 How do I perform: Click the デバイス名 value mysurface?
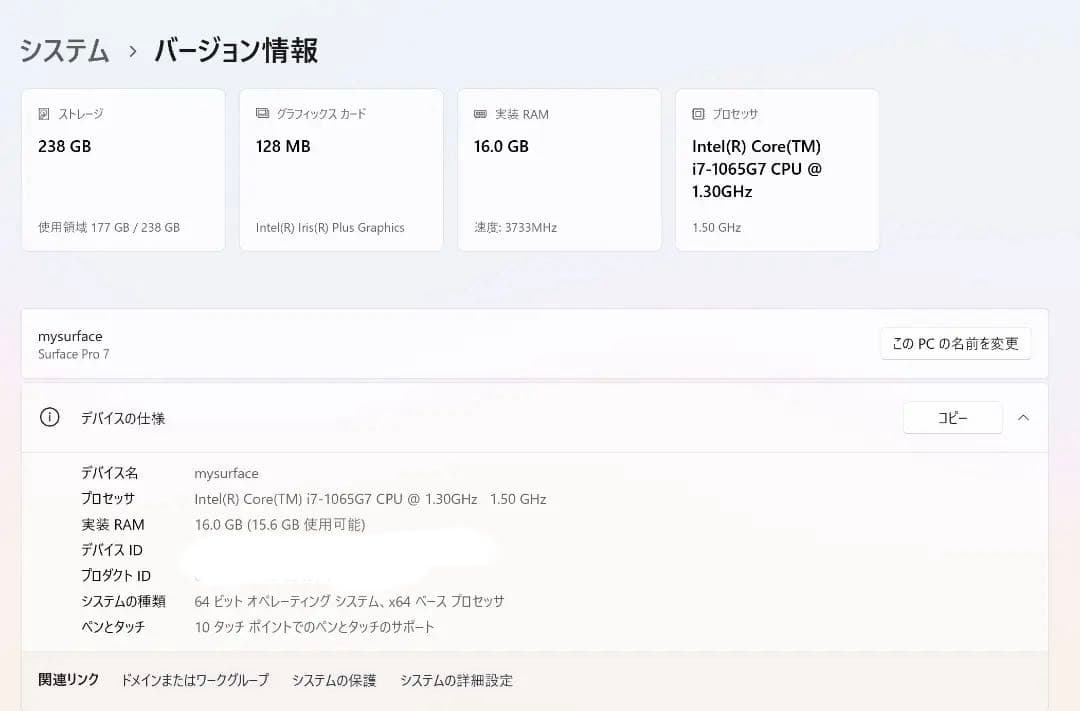coord(227,473)
